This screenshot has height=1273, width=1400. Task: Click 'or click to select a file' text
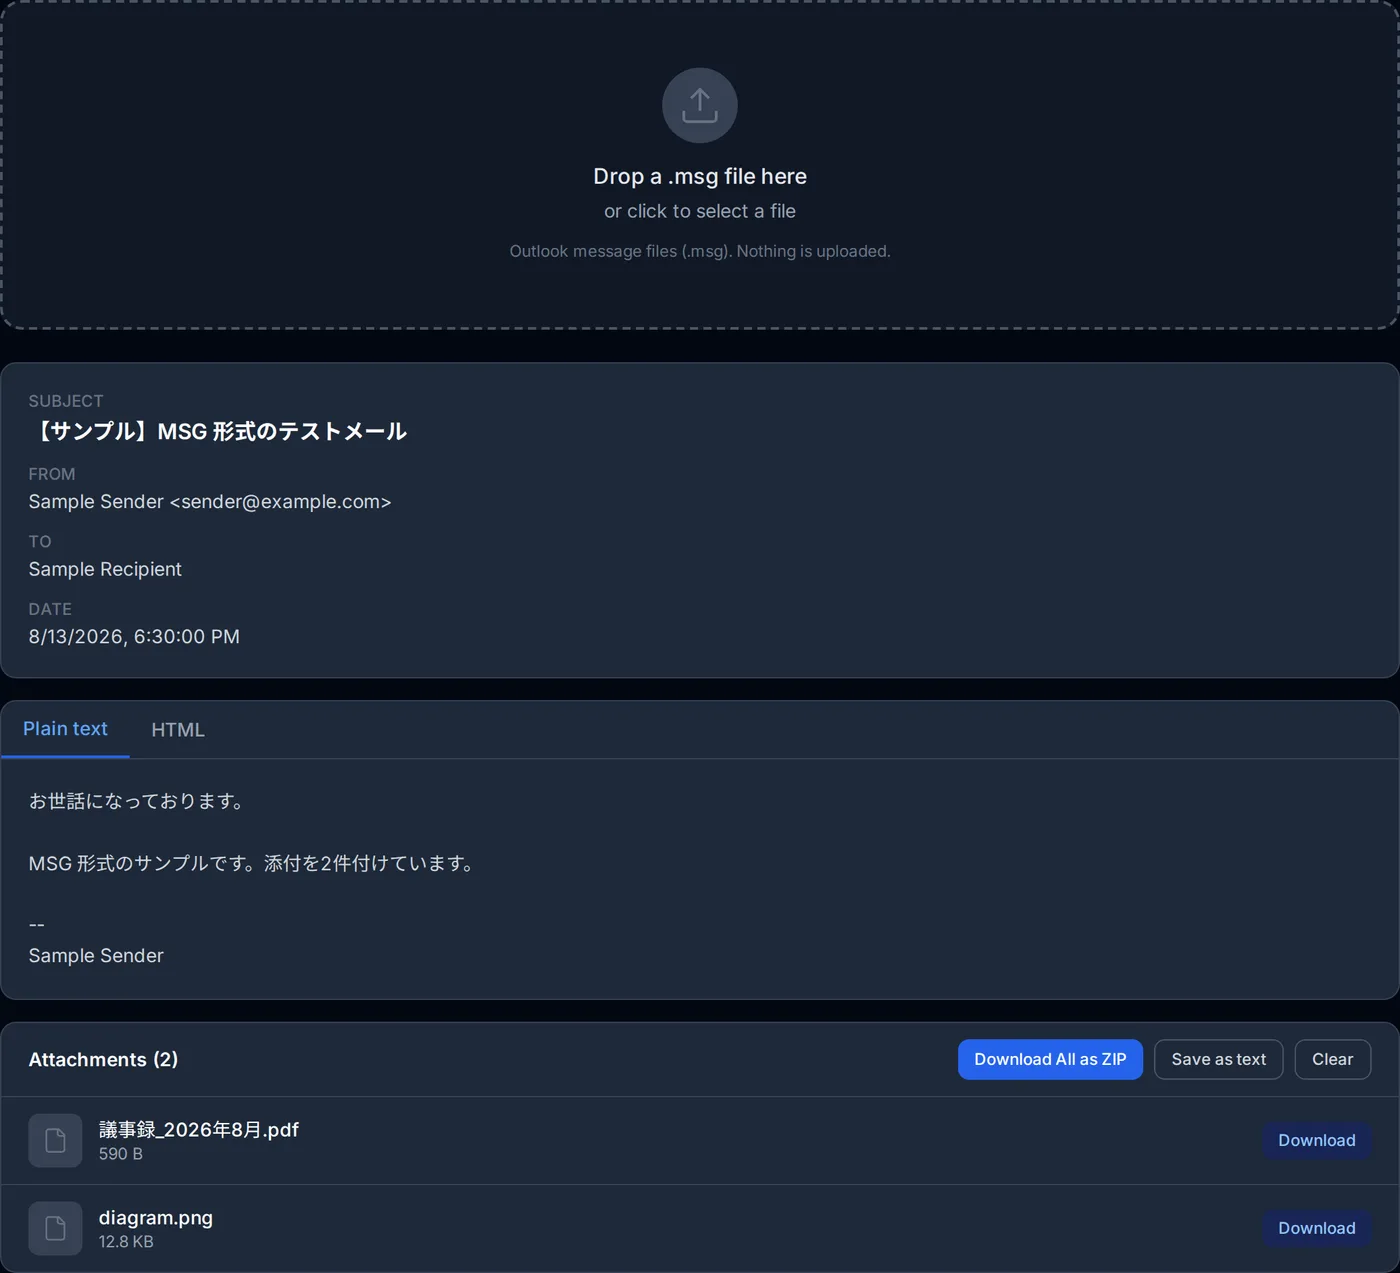[700, 211]
